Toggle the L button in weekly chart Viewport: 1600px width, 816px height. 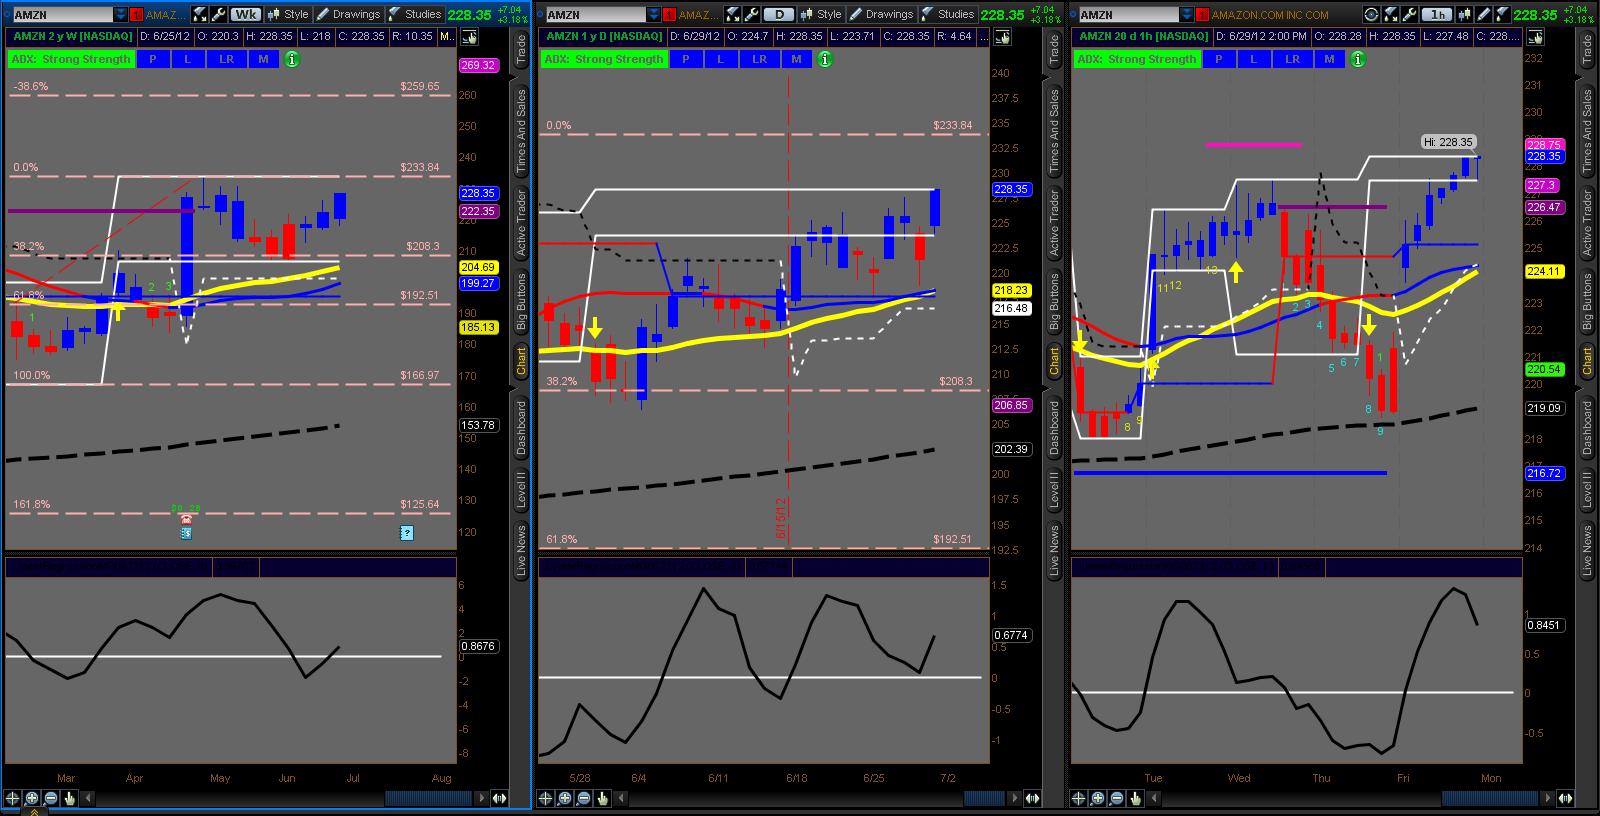click(x=187, y=59)
